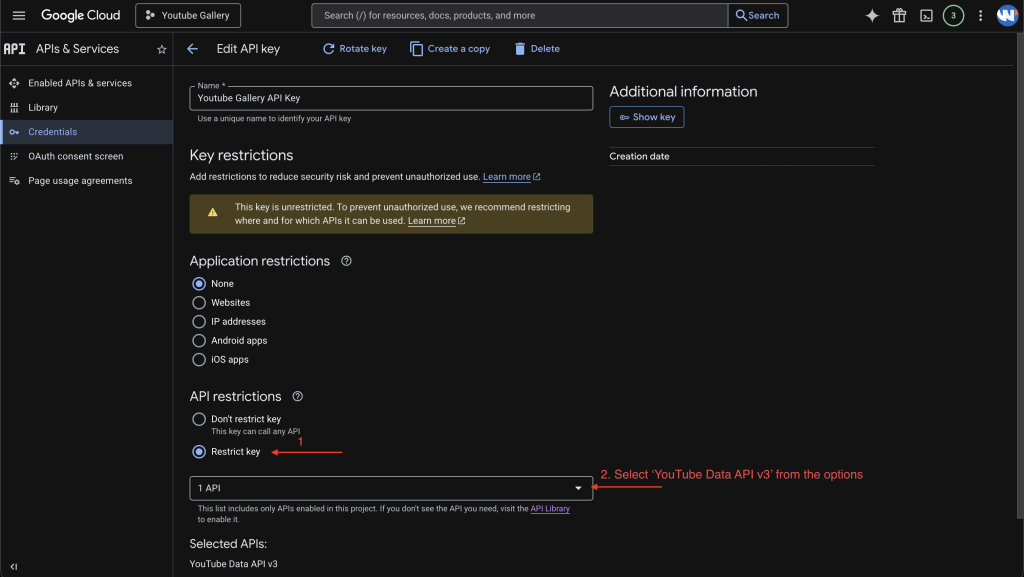The width and height of the screenshot is (1024, 577).
Task: Select the Websites application restriction
Action: (x=199, y=302)
